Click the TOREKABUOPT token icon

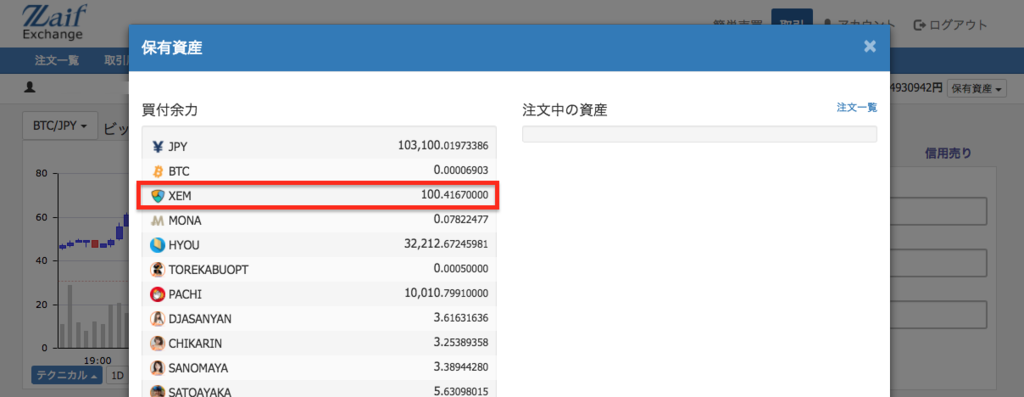coord(157,270)
